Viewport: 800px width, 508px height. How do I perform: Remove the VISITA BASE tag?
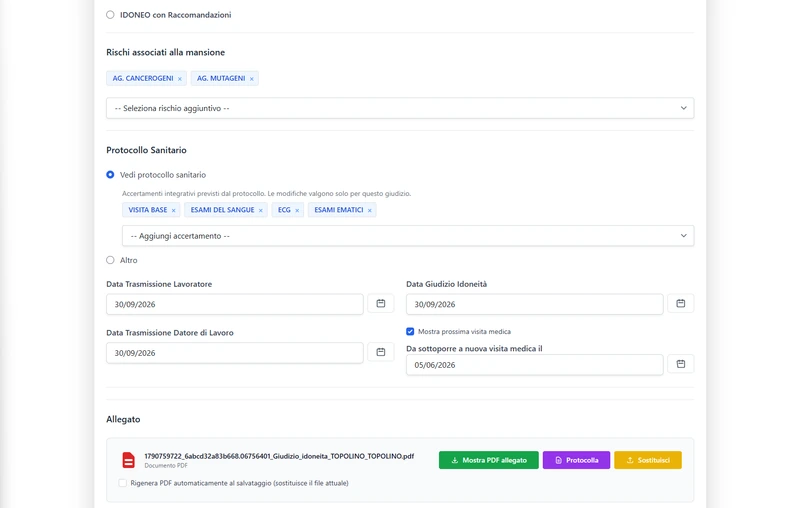pyautogui.click(x=173, y=210)
